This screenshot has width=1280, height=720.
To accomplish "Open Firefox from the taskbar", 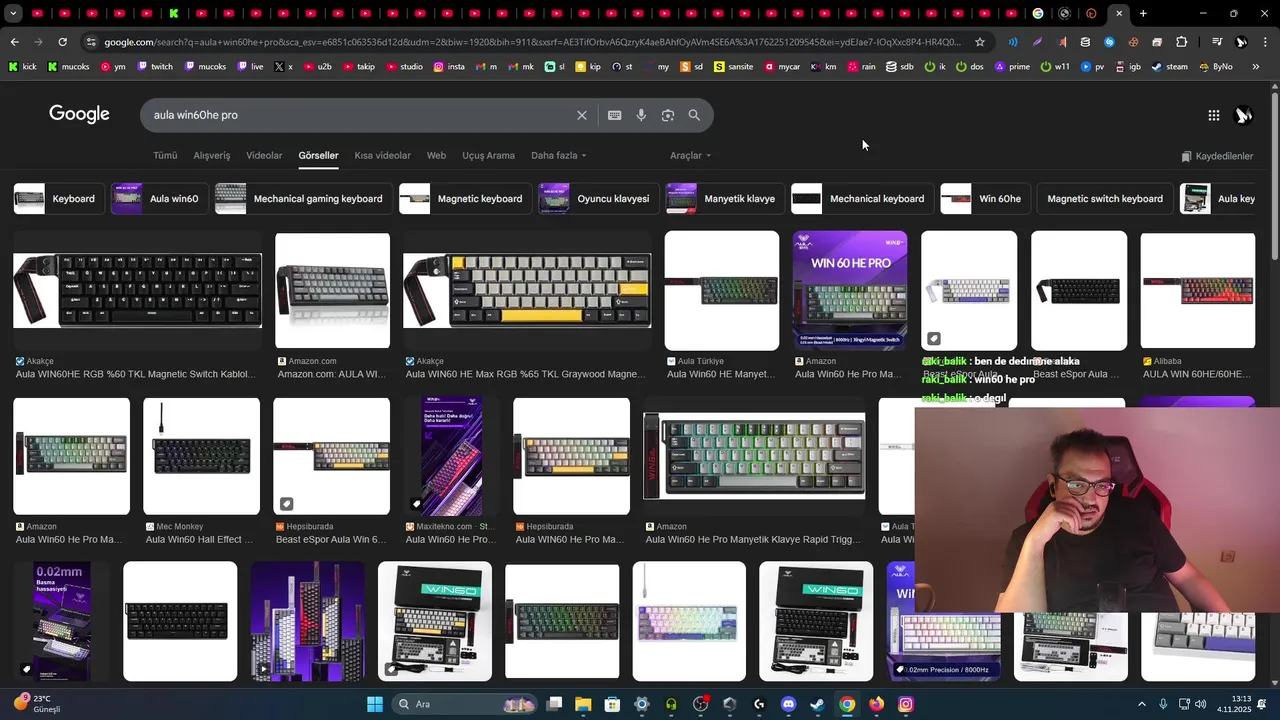I will pyautogui.click(x=876, y=704).
